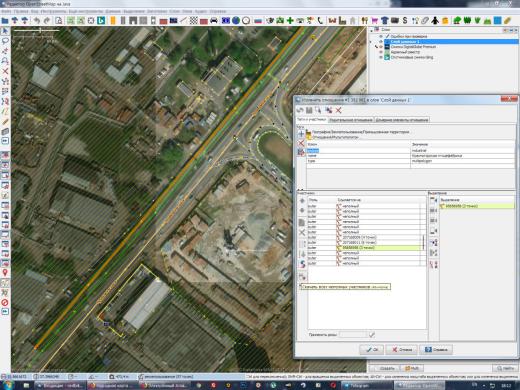
Task: Select the 'multipolygon' value cell
Action: [x=462, y=161]
